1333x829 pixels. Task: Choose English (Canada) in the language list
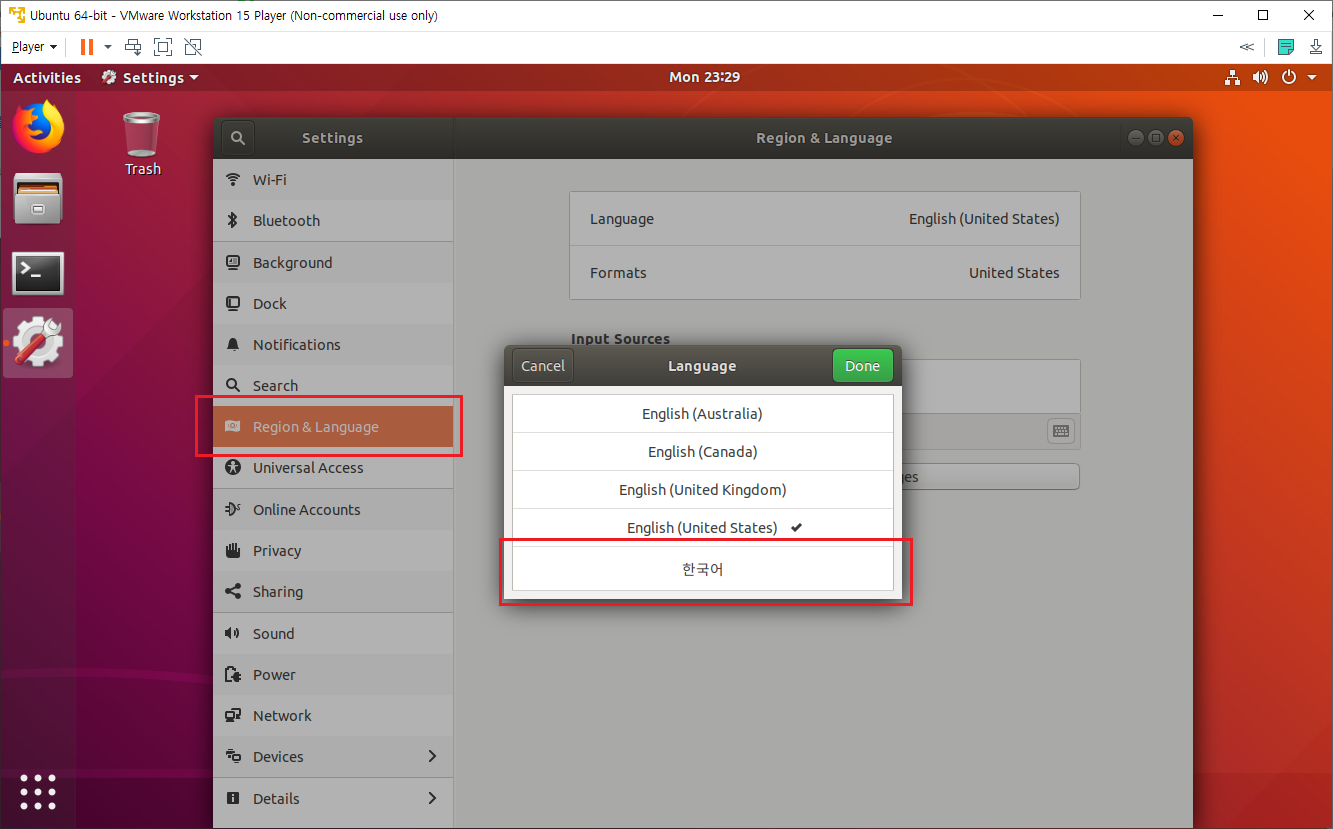[702, 452]
